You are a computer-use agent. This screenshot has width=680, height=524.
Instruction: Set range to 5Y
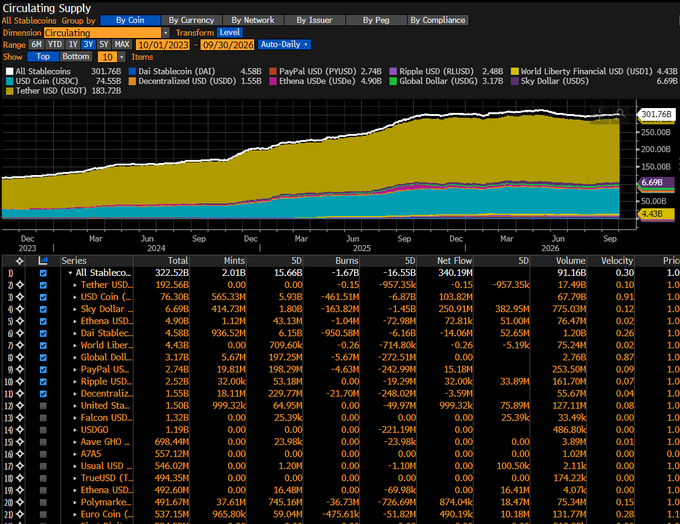click(104, 44)
